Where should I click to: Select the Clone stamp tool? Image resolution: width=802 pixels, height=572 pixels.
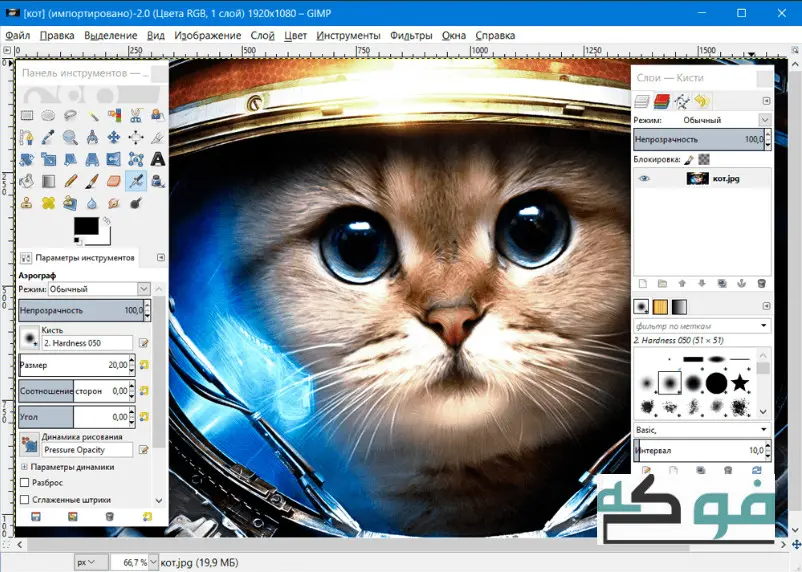pos(27,203)
